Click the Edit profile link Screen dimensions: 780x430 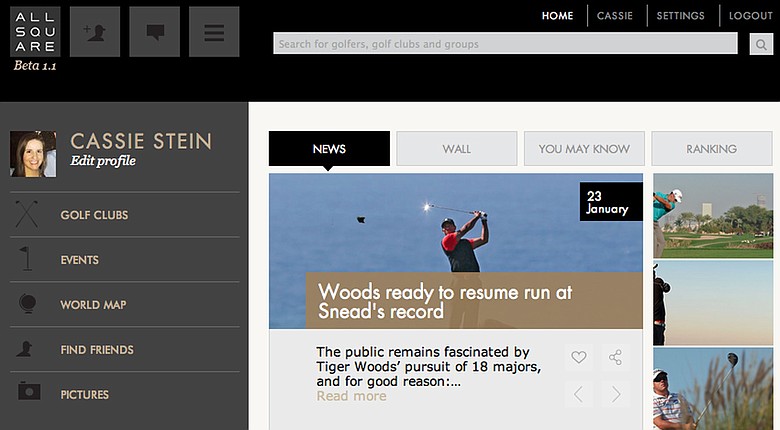[103, 161]
